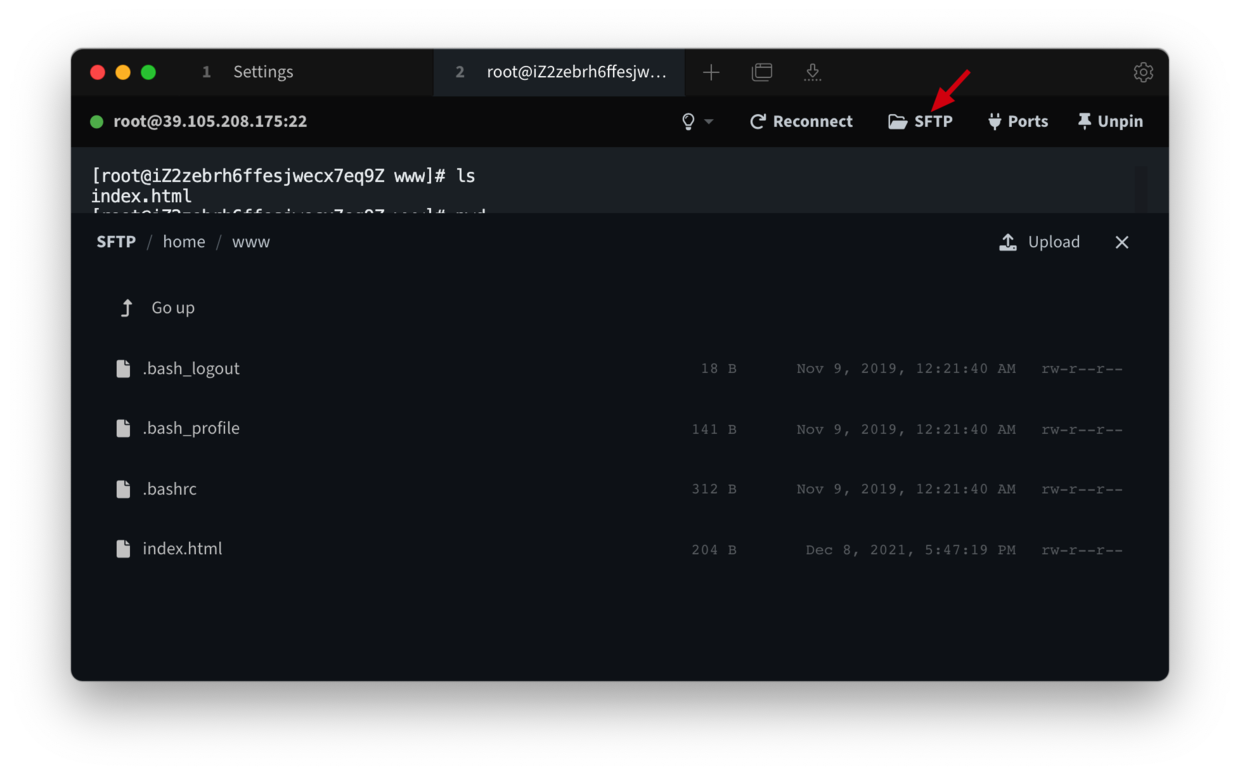1240x775 pixels.
Task: Open a new tab with plus icon
Action: click(x=711, y=72)
